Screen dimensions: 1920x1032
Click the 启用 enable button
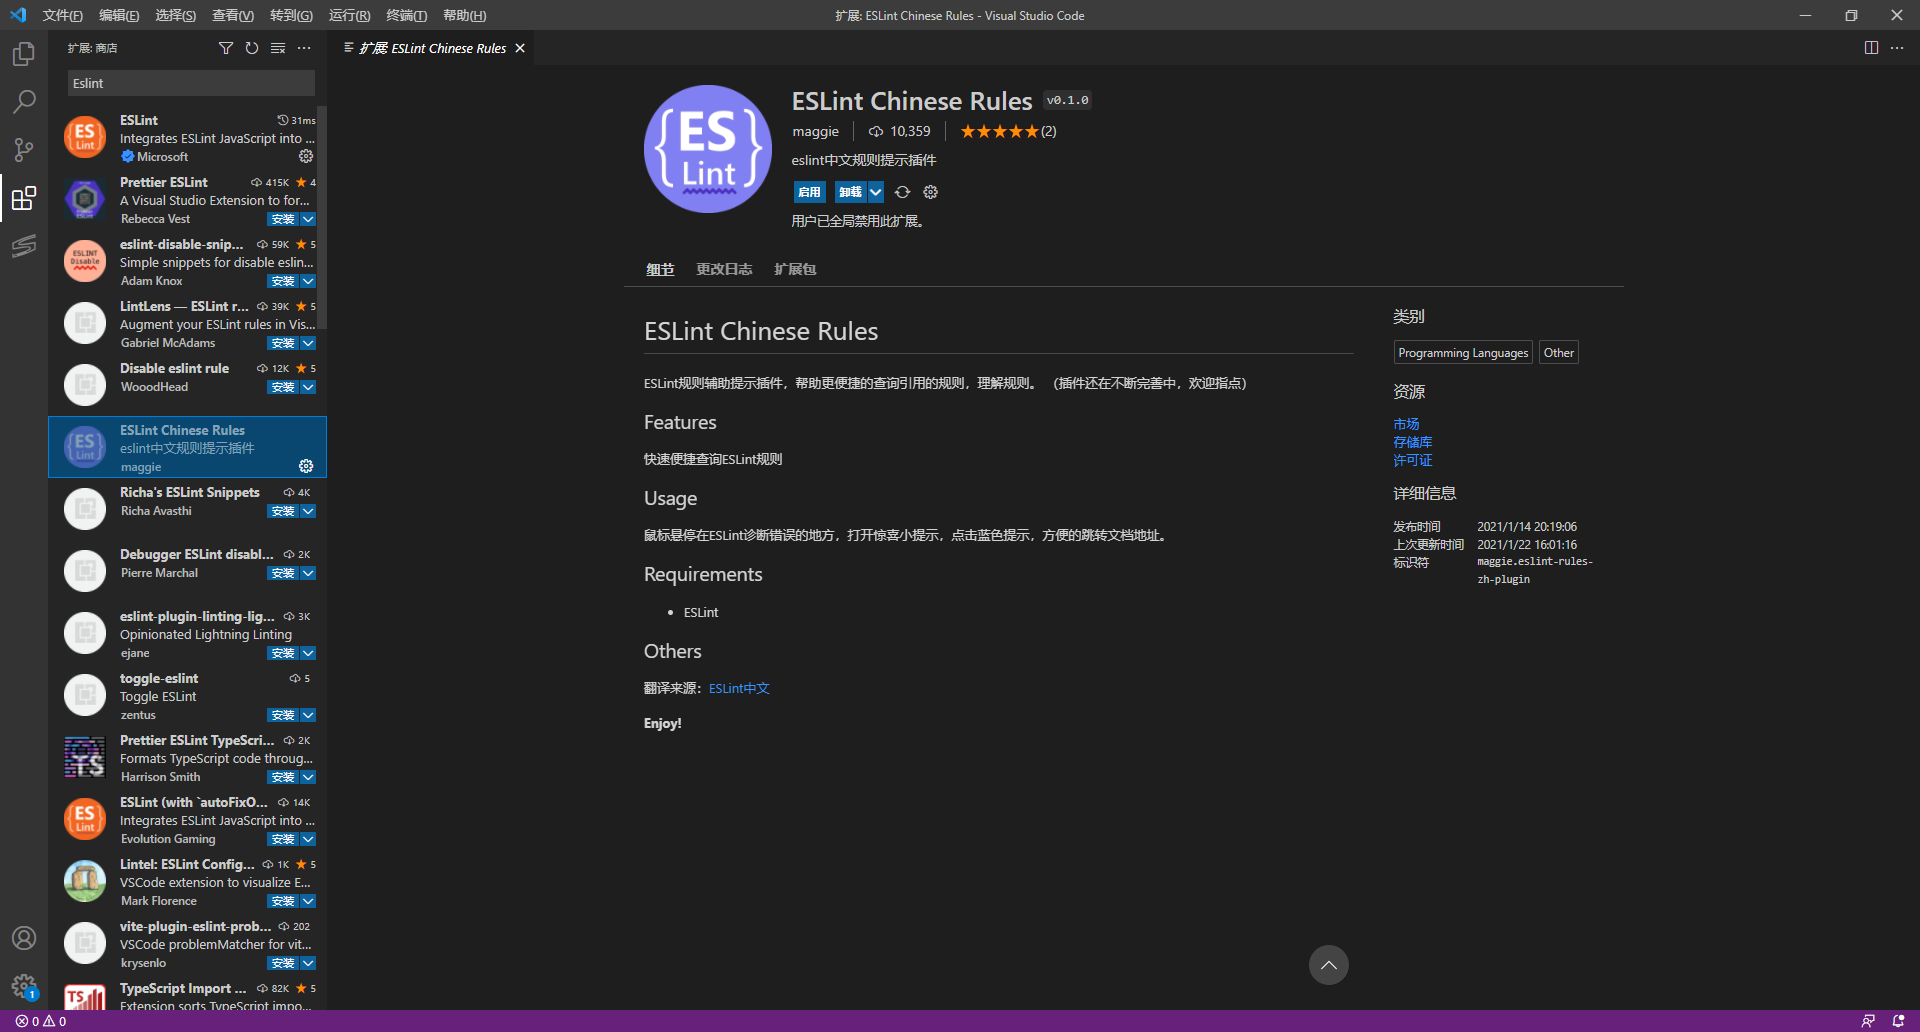point(809,192)
